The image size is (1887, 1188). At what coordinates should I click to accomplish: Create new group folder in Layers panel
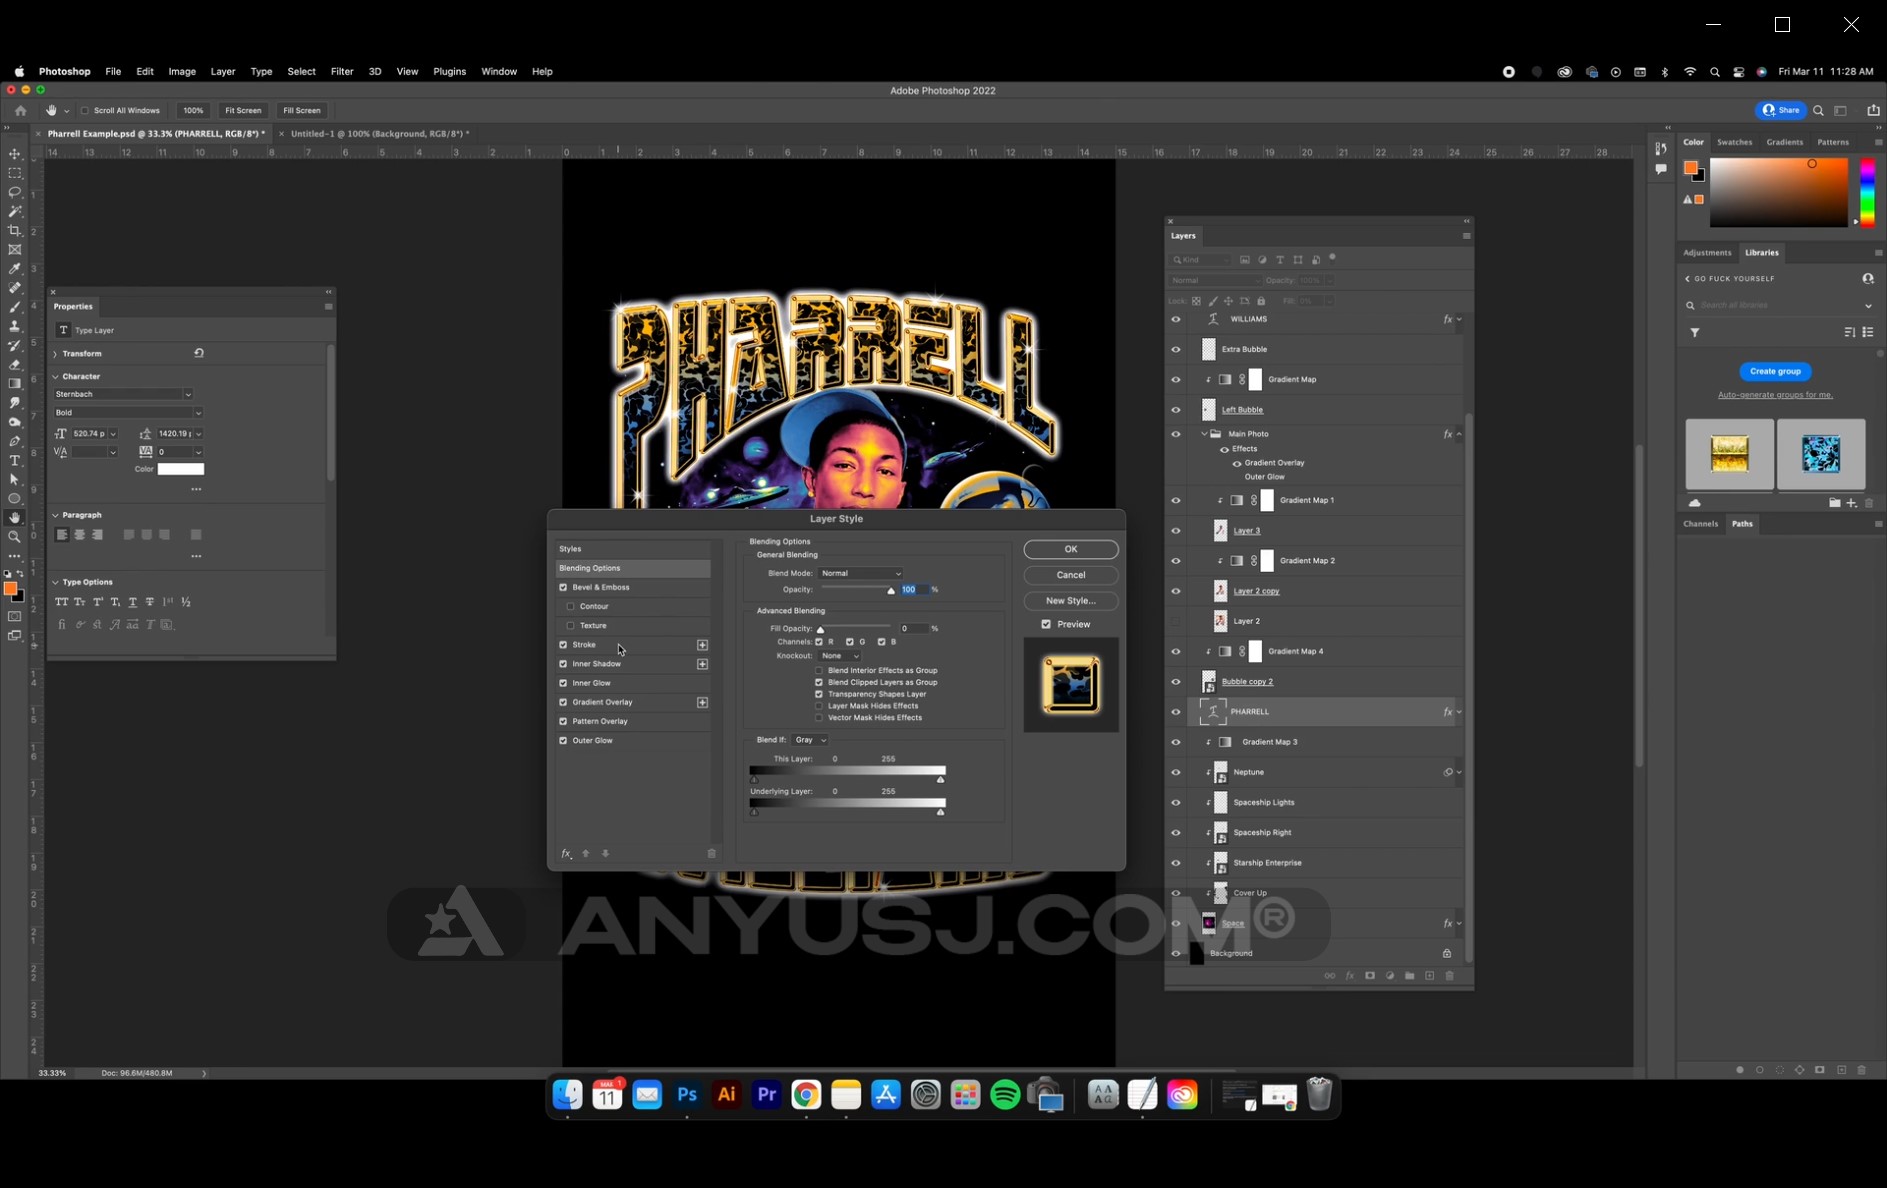pyautogui.click(x=1410, y=976)
